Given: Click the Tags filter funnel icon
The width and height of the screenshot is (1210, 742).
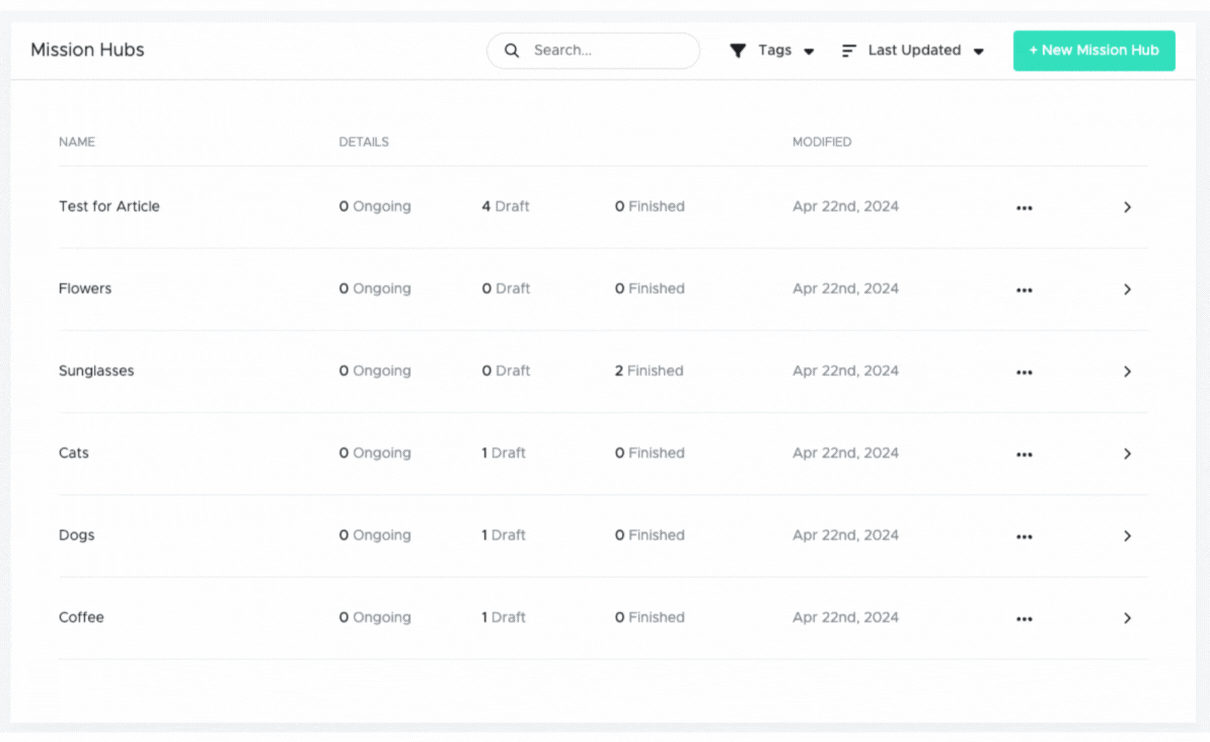Looking at the screenshot, I should [x=738, y=50].
